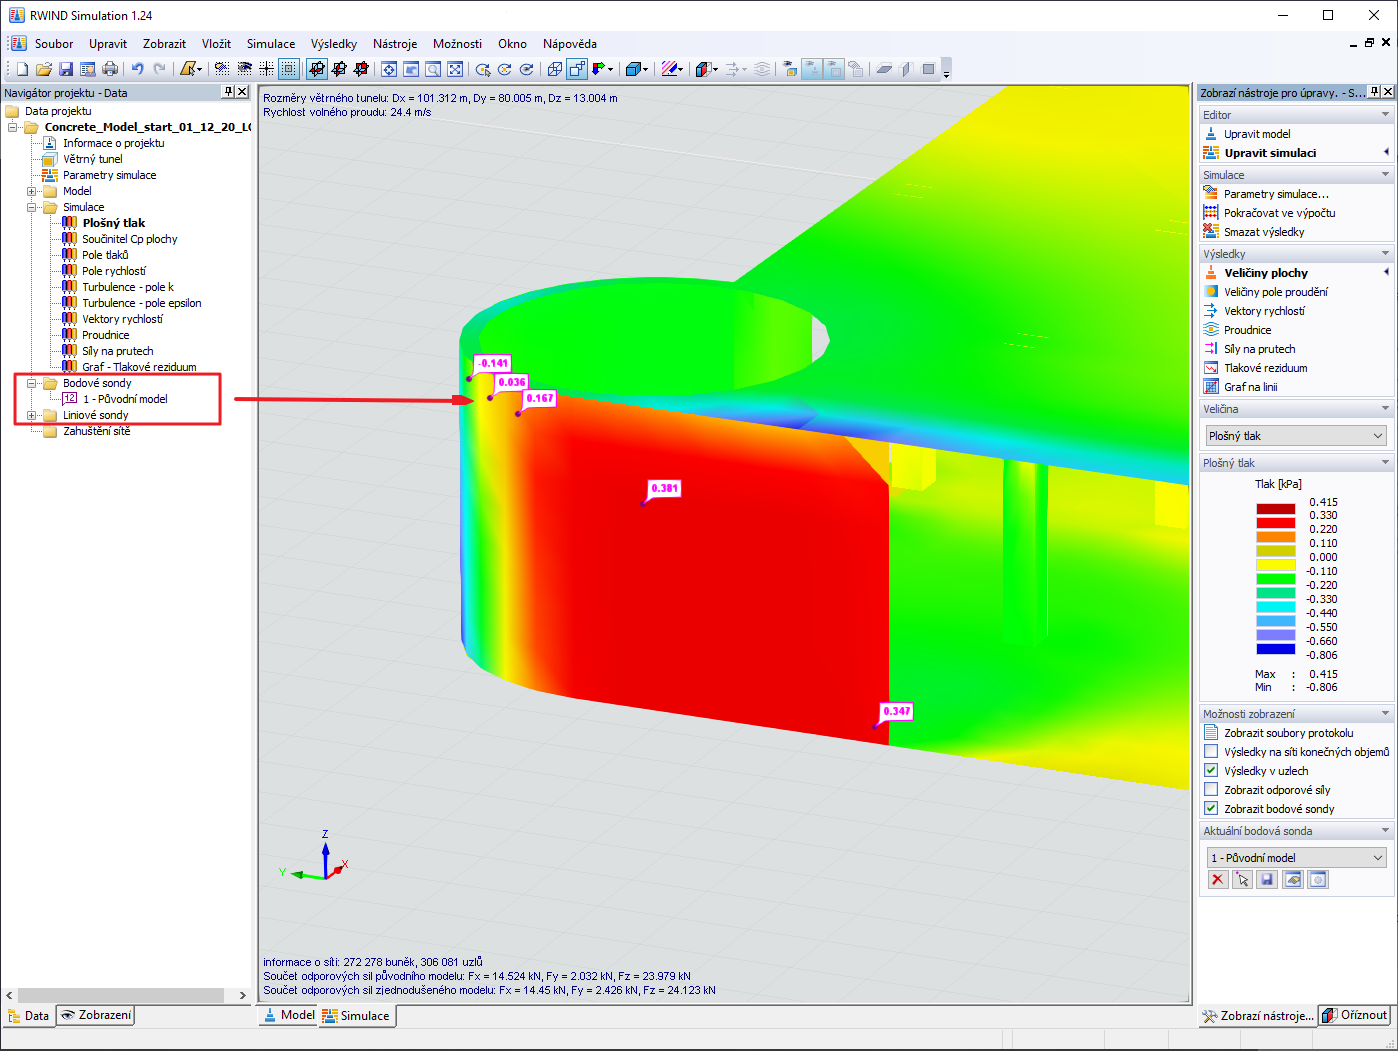The image size is (1398, 1051).
Task: Collapse the Simulace tree node
Action: [x=31, y=207]
